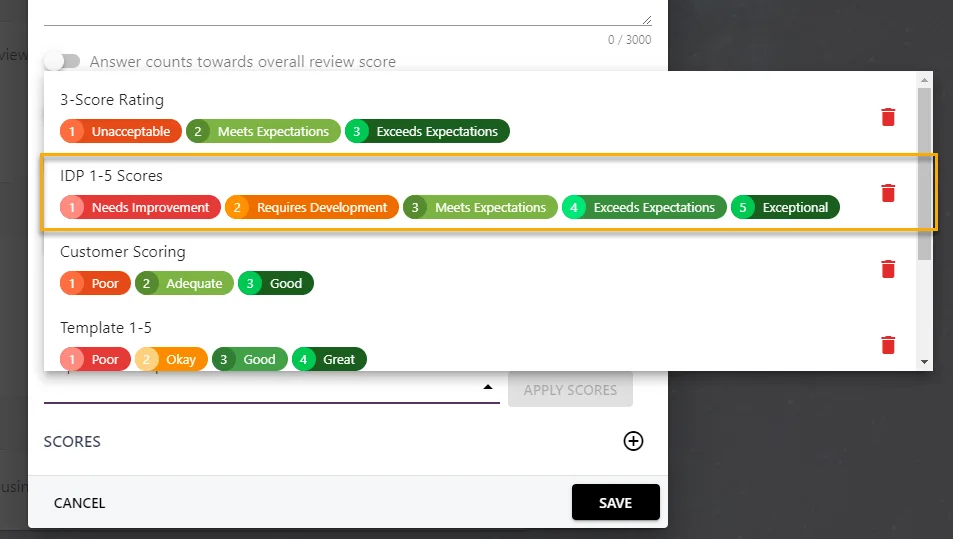Click the Good chip in Customer Scoring
This screenshot has width=953, height=539.
click(x=276, y=283)
